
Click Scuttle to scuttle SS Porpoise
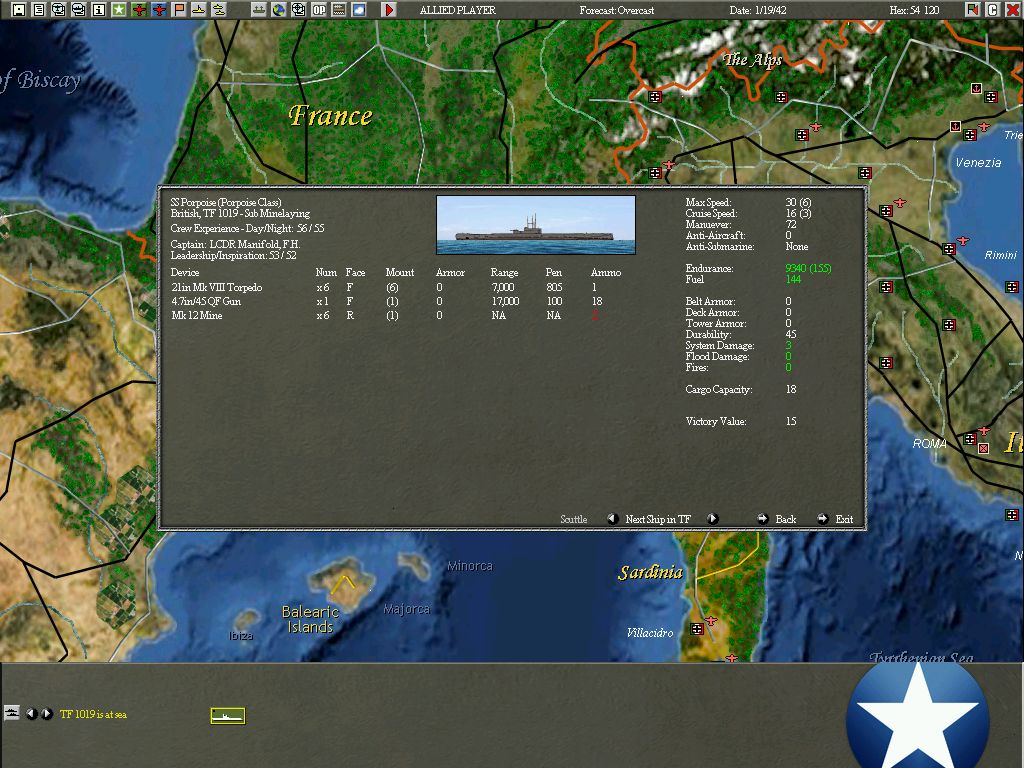(x=573, y=519)
